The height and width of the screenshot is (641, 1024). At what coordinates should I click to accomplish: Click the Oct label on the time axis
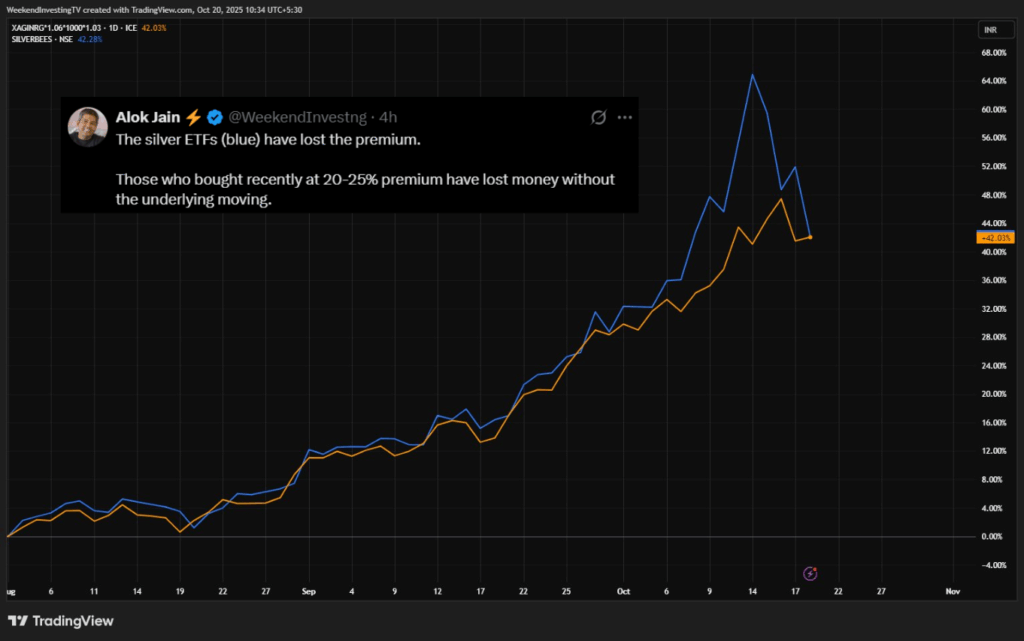(x=624, y=591)
